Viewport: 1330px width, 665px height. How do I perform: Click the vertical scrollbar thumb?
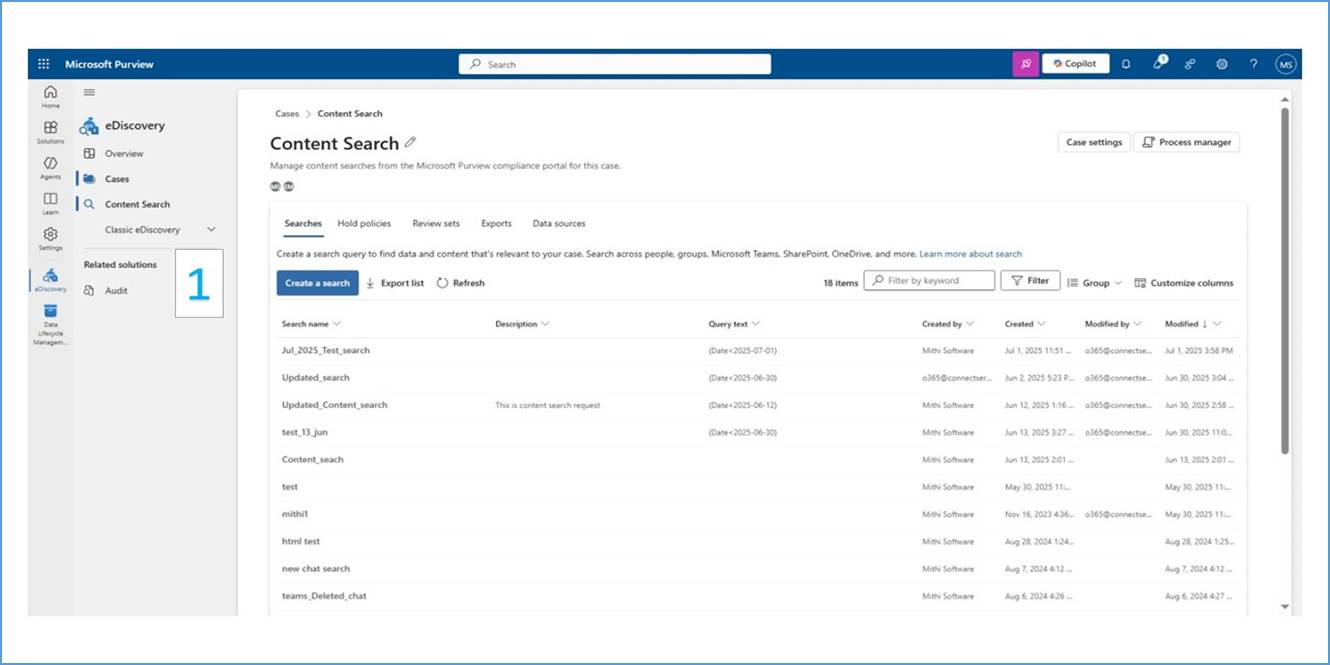click(1285, 280)
